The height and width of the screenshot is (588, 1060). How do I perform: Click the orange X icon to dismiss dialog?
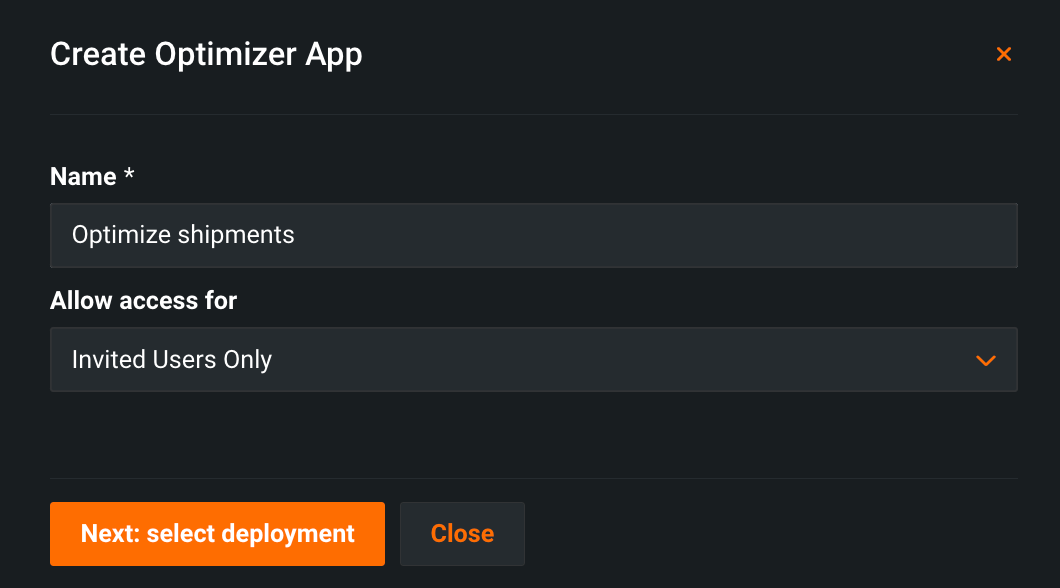(1004, 54)
